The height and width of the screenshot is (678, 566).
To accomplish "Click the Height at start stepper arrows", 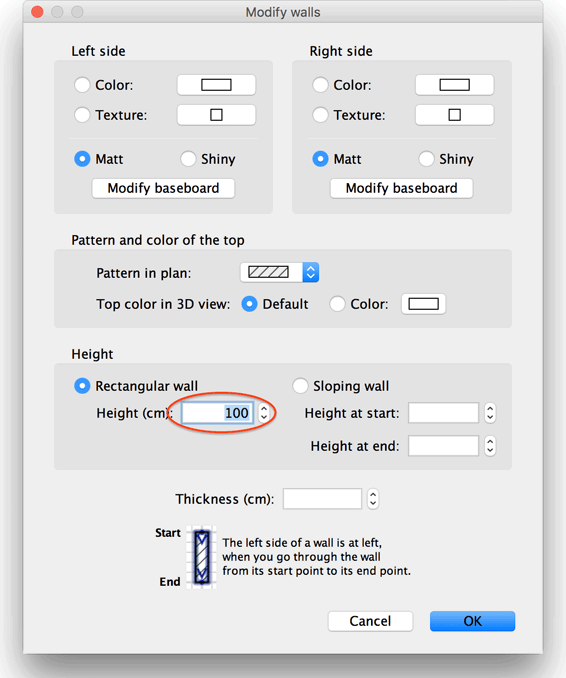I will click(490, 413).
